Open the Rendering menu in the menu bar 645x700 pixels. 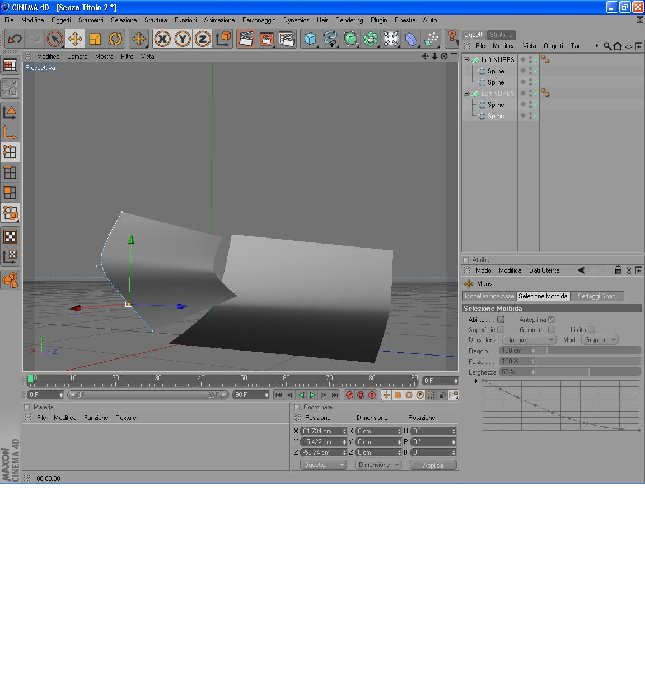coord(349,20)
